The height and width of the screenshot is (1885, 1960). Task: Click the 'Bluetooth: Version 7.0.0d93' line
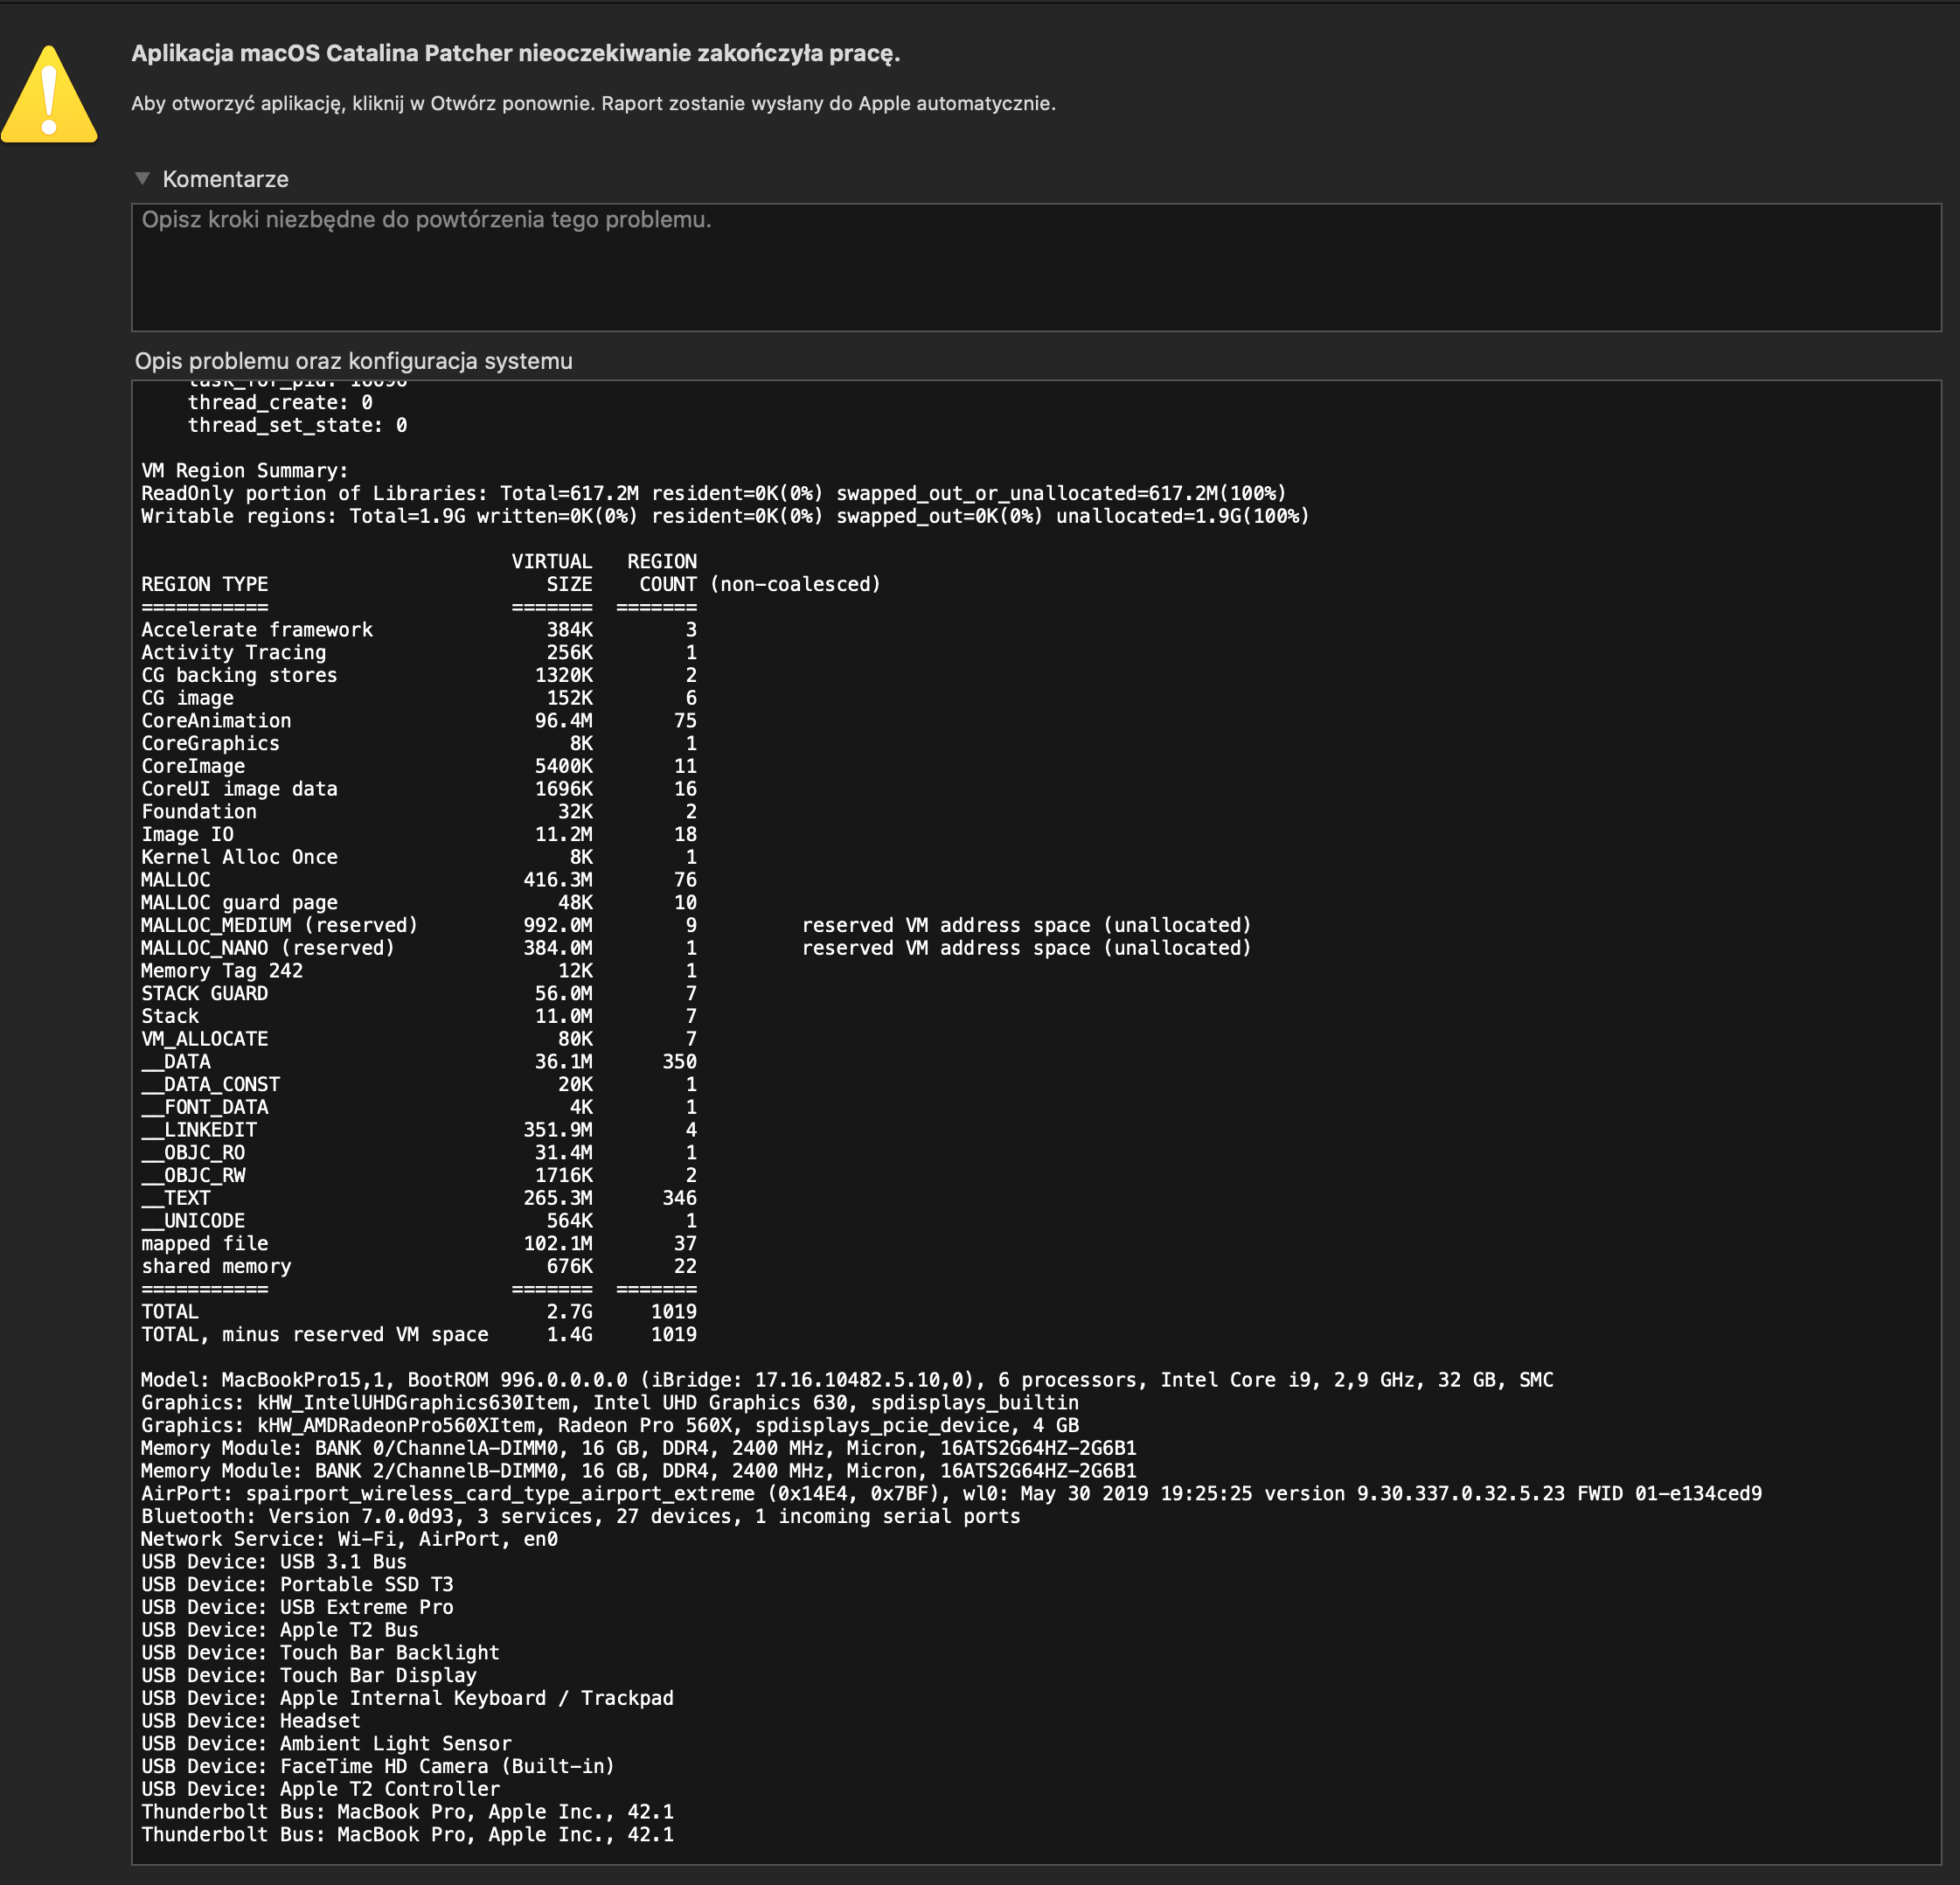click(579, 1517)
